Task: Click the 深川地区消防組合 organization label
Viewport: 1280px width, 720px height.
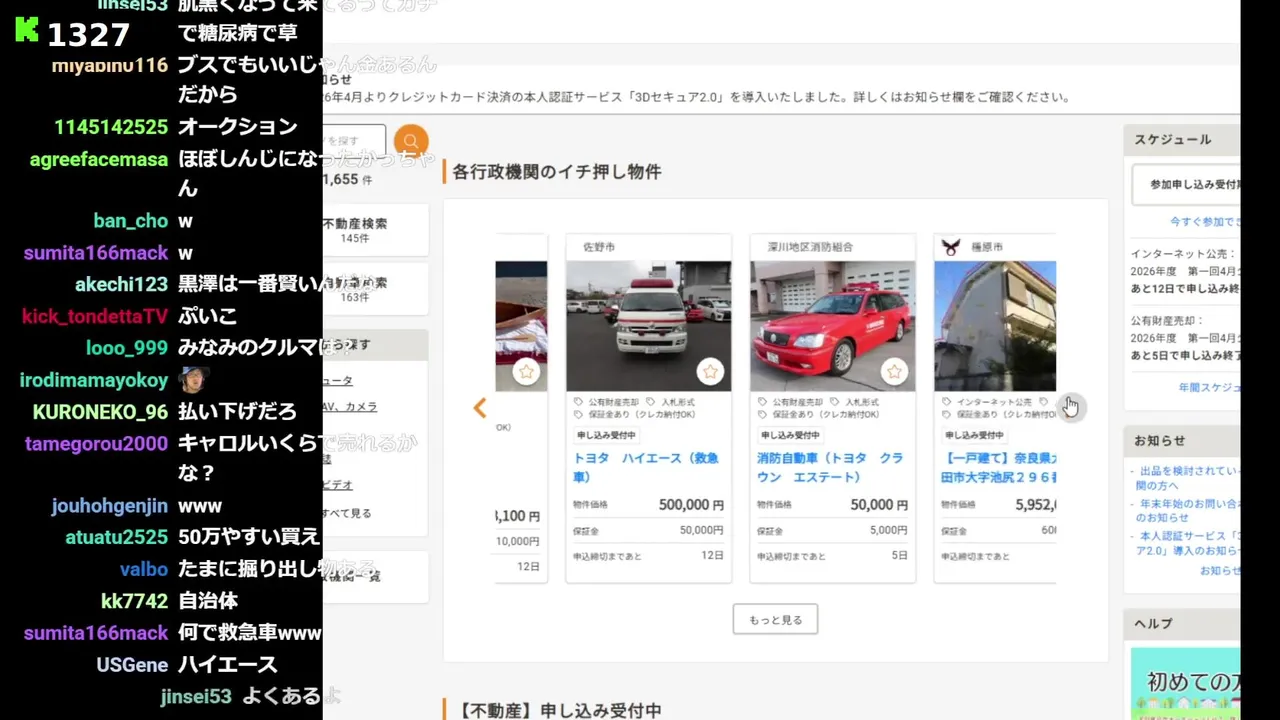Action: (x=810, y=247)
